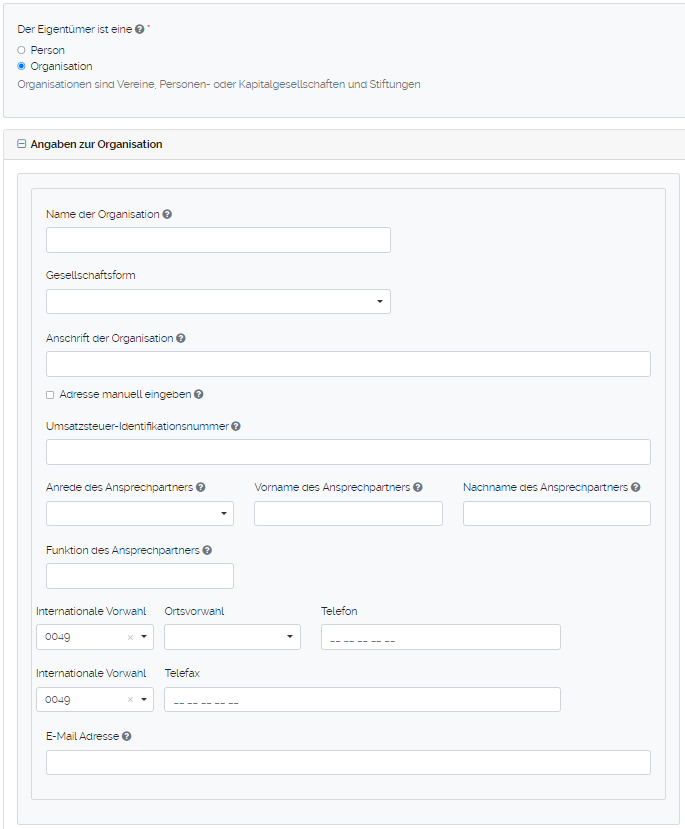Clear the 0049 fax prefix selection
This screenshot has width=685, height=829.
pos(130,699)
